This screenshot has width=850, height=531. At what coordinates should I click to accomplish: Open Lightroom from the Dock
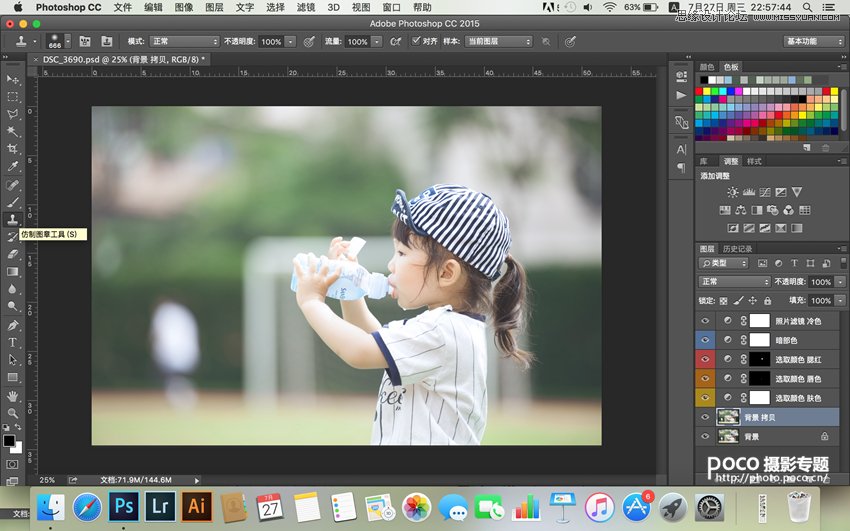160,506
